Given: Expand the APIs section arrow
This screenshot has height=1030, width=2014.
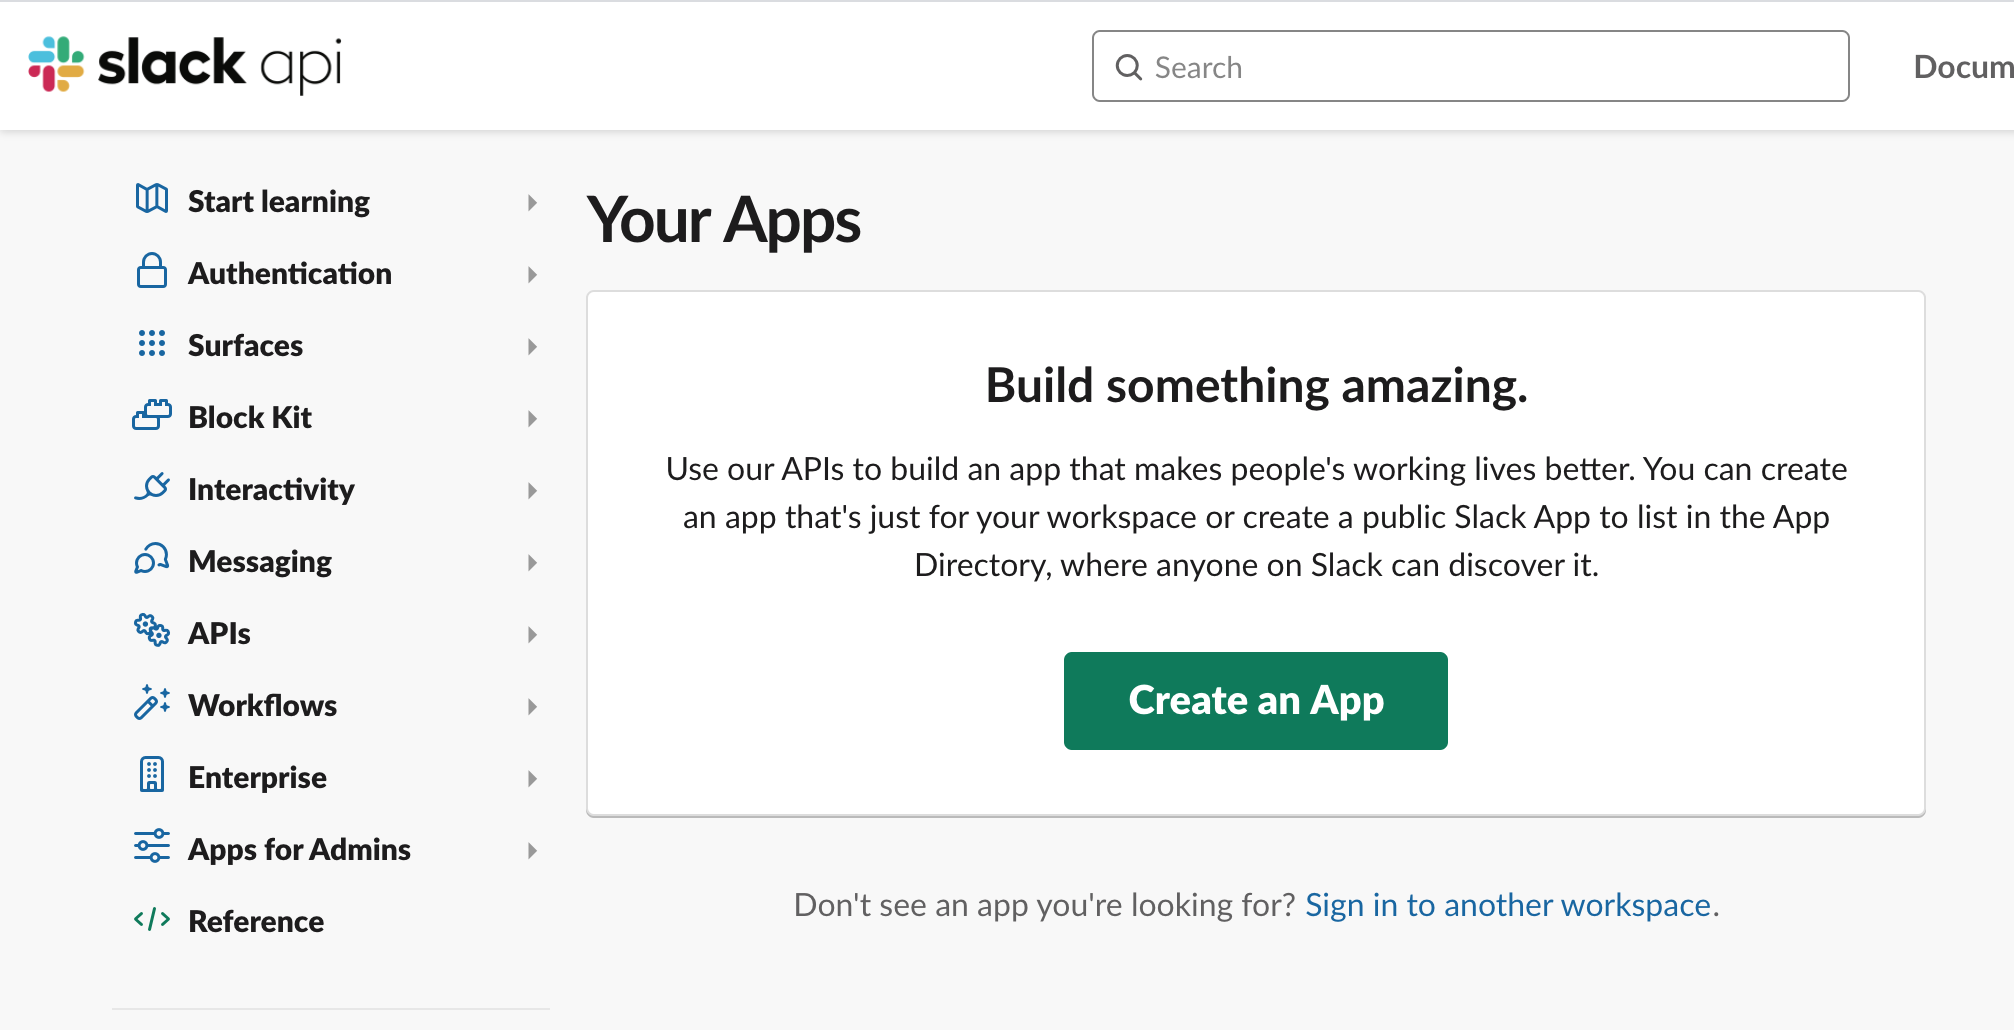Looking at the screenshot, I should tap(532, 635).
